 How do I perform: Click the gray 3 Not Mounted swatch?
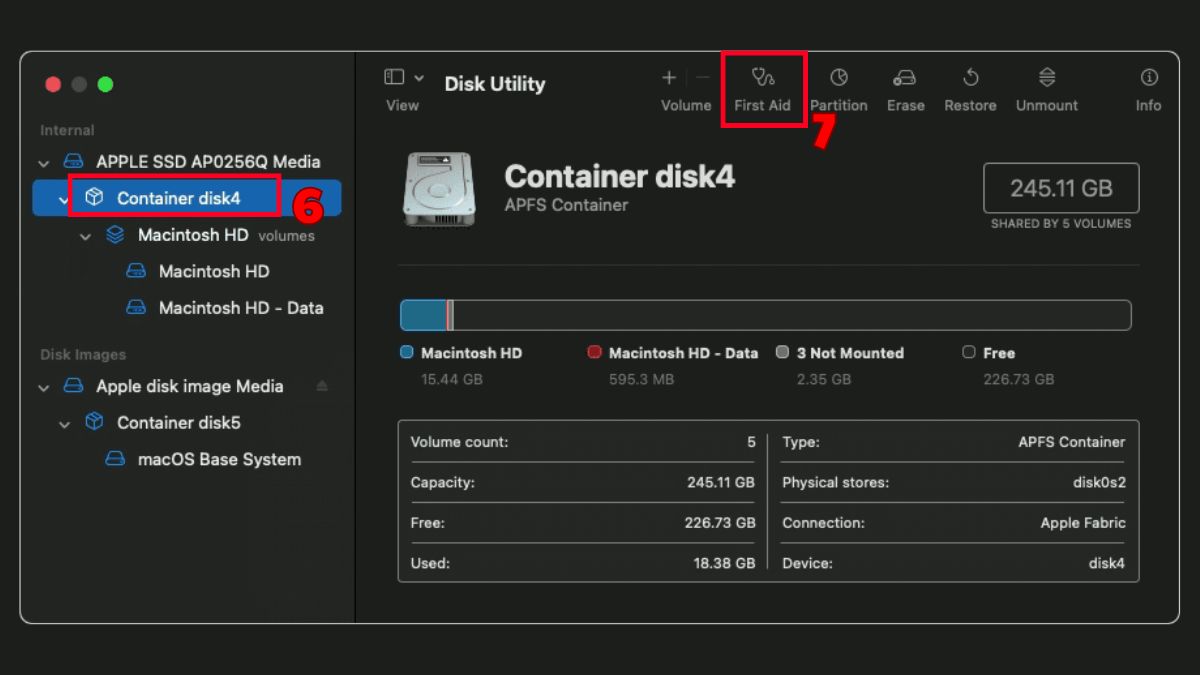(x=782, y=352)
